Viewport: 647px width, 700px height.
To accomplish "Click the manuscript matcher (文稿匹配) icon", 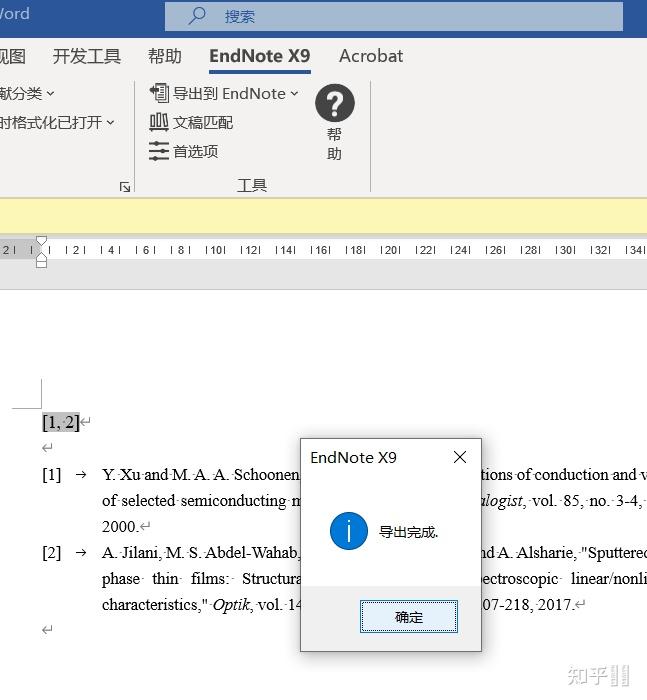I will pos(159,122).
